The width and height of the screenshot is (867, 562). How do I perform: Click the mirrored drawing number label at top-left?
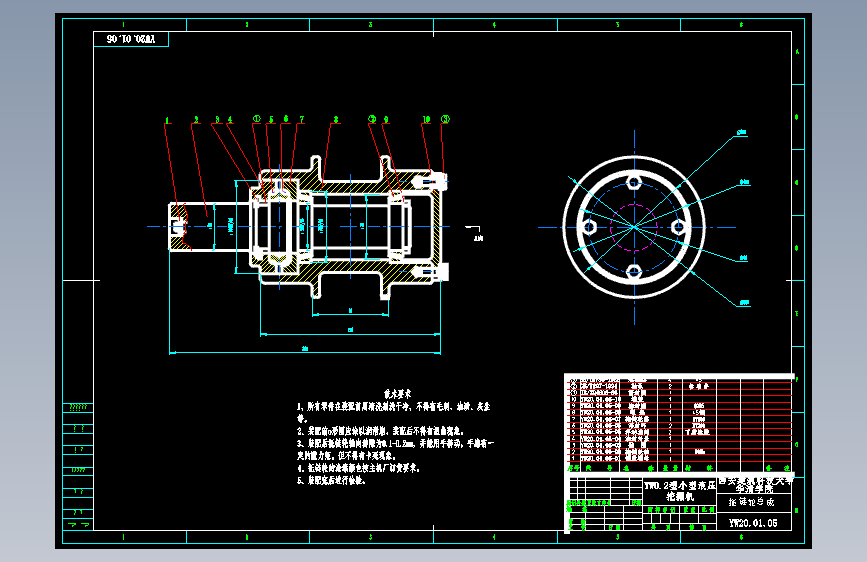[131, 39]
